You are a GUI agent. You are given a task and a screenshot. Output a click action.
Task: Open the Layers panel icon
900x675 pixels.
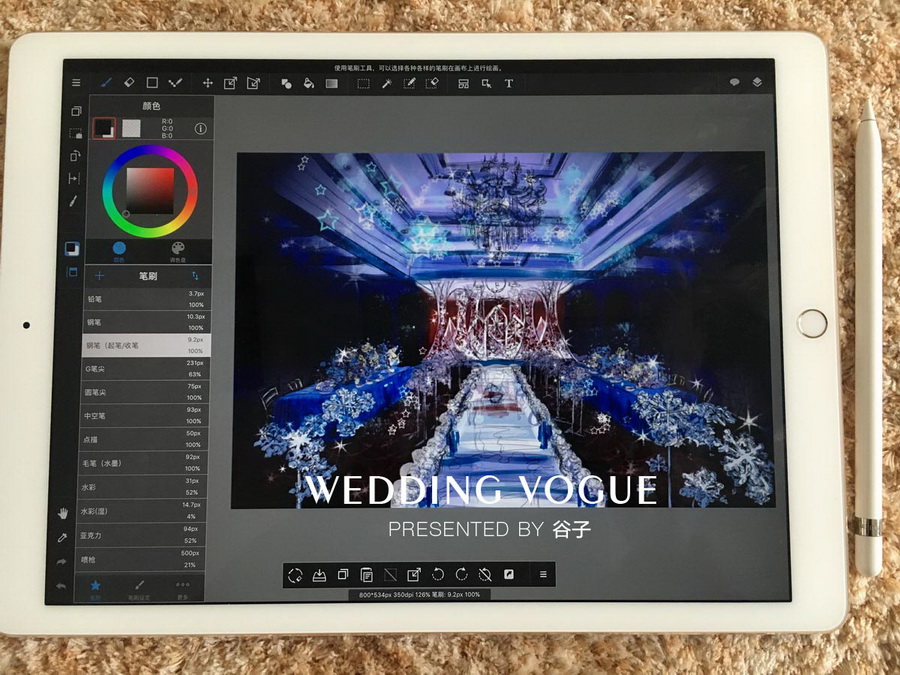[757, 83]
